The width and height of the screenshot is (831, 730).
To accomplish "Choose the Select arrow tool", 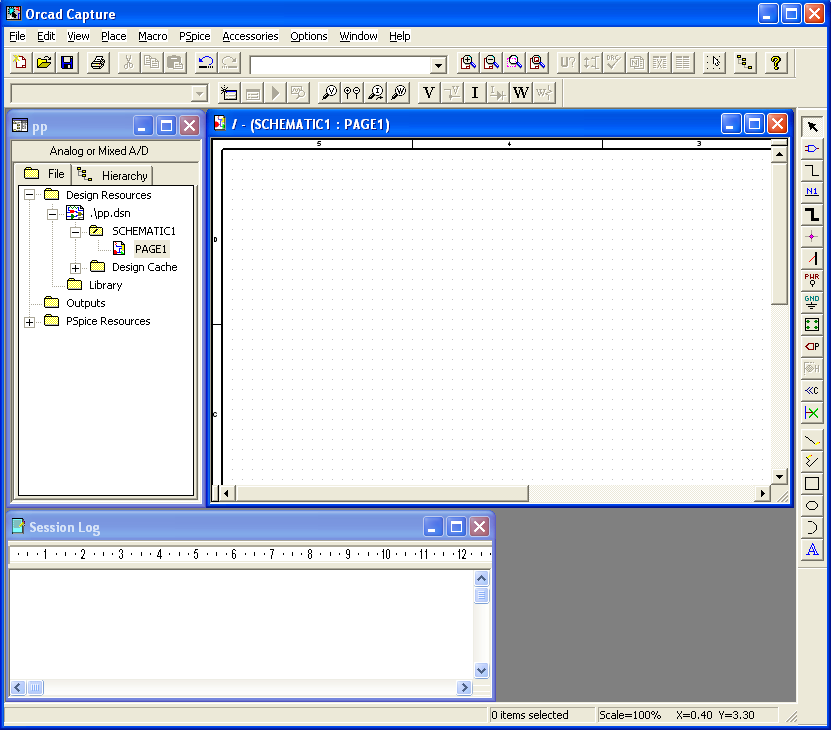I will 812,127.
